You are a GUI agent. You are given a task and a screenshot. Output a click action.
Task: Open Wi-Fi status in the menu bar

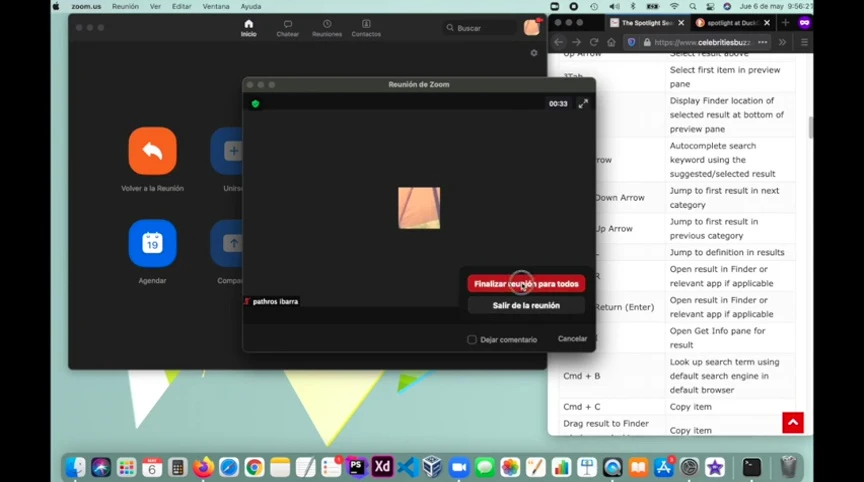(674, 7)
